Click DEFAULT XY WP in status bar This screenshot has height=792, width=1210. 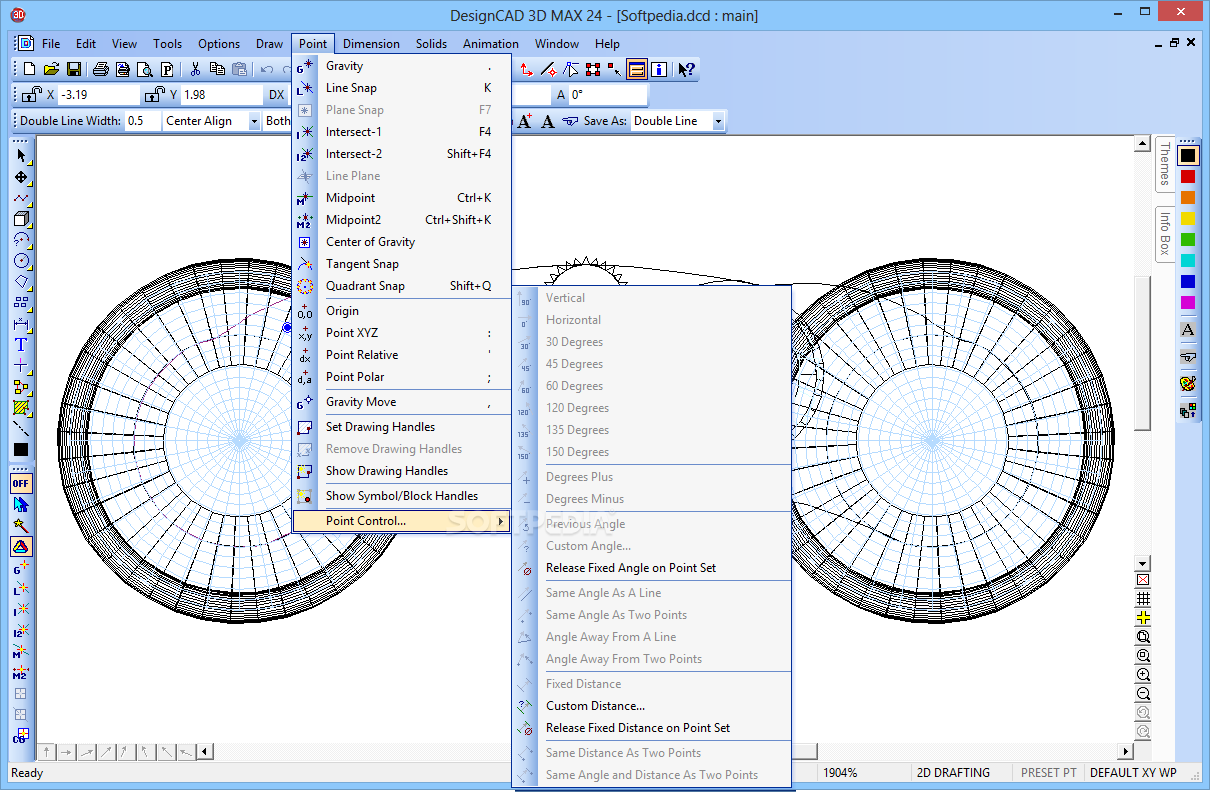coord(1133,773)
